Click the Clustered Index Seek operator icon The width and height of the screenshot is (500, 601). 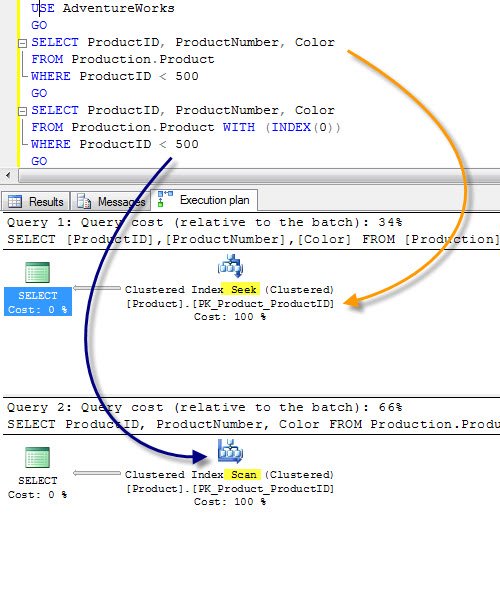(230, 265)
